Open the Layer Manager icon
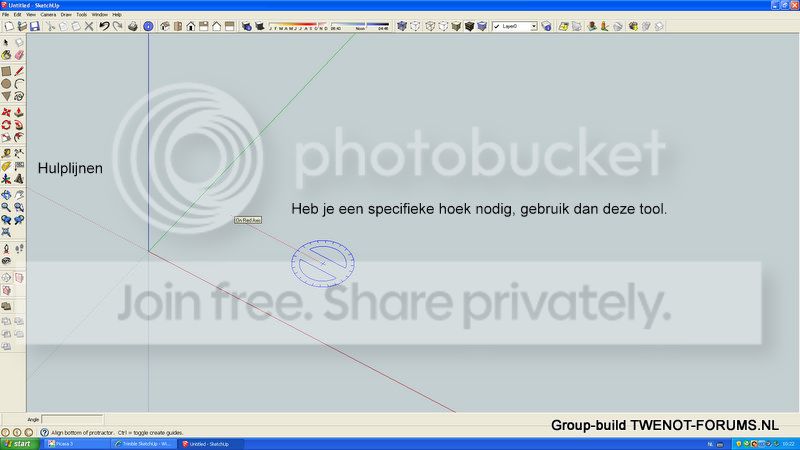The width and height of the screenshot is (800, 450). [546, 26]
